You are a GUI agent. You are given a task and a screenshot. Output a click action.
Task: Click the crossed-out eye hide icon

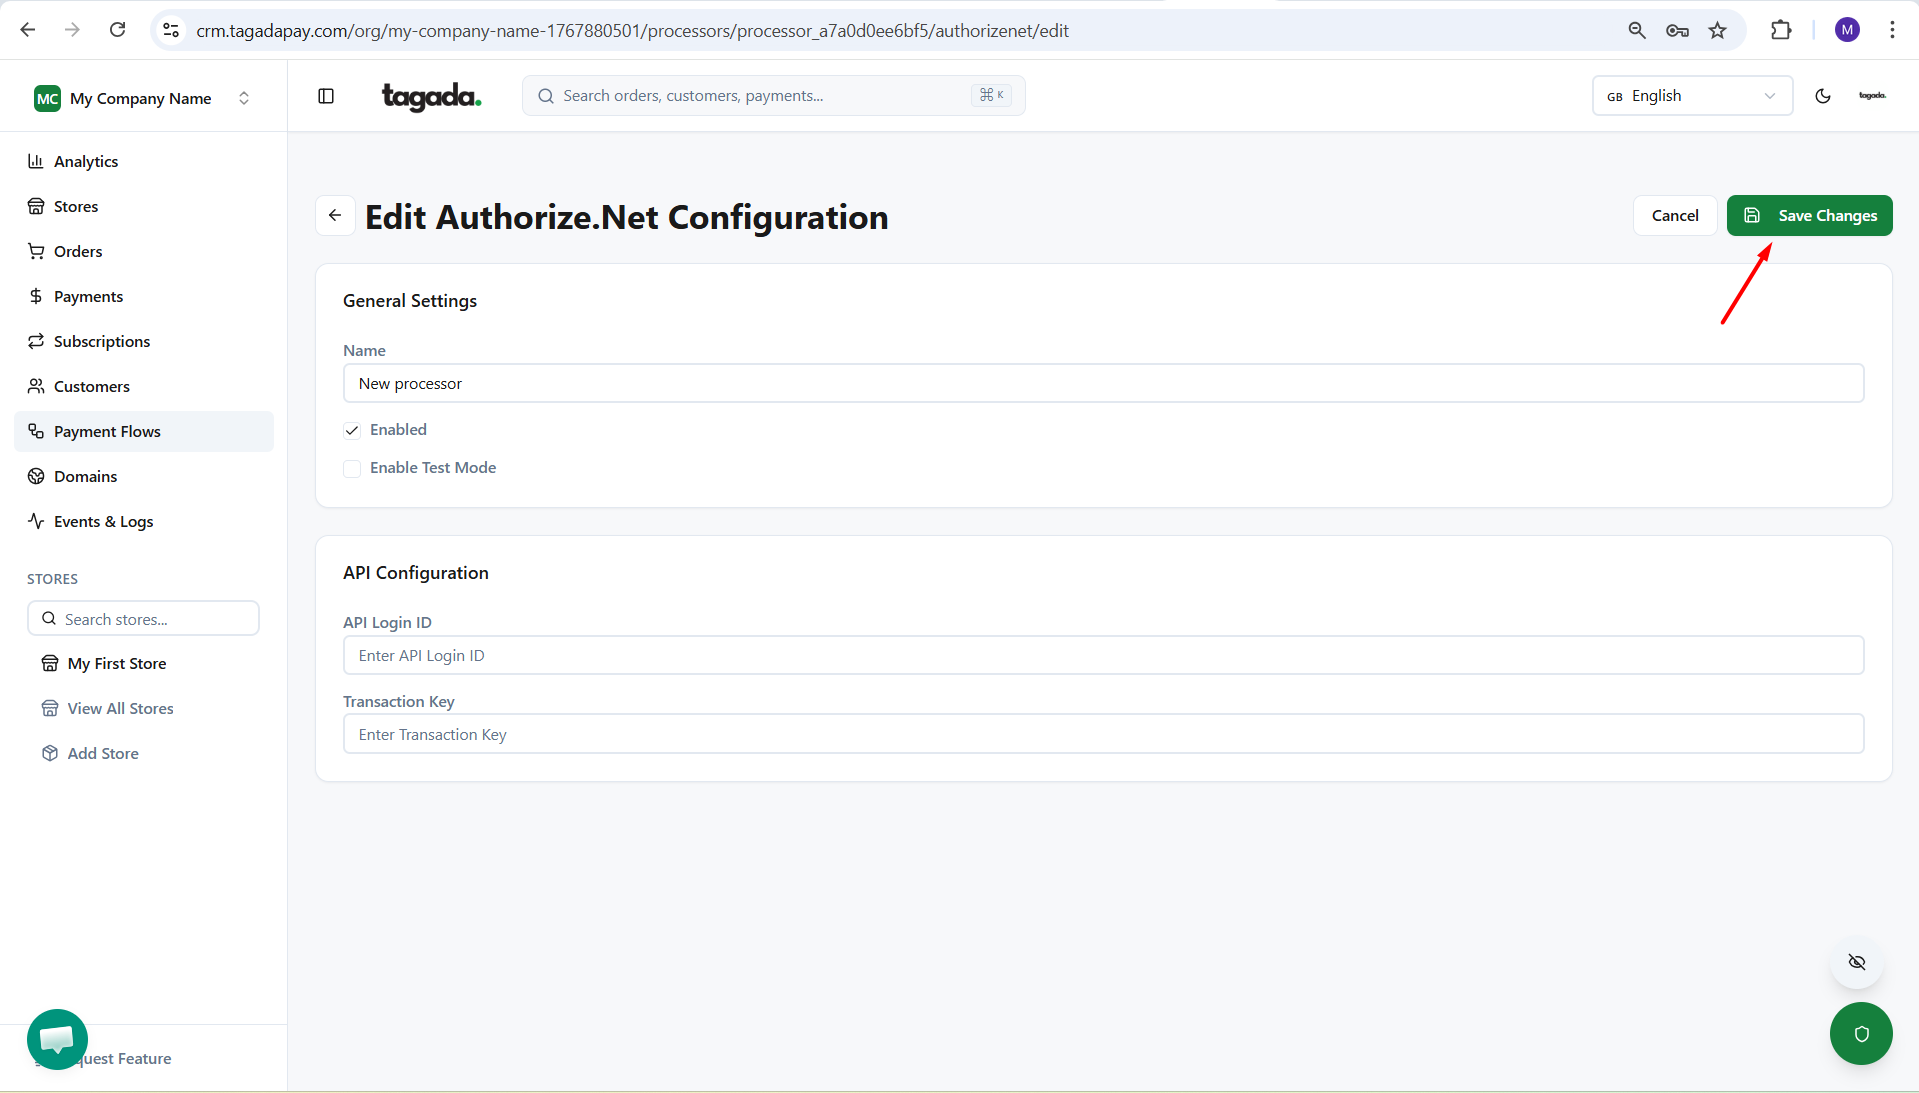[1857, 962]
